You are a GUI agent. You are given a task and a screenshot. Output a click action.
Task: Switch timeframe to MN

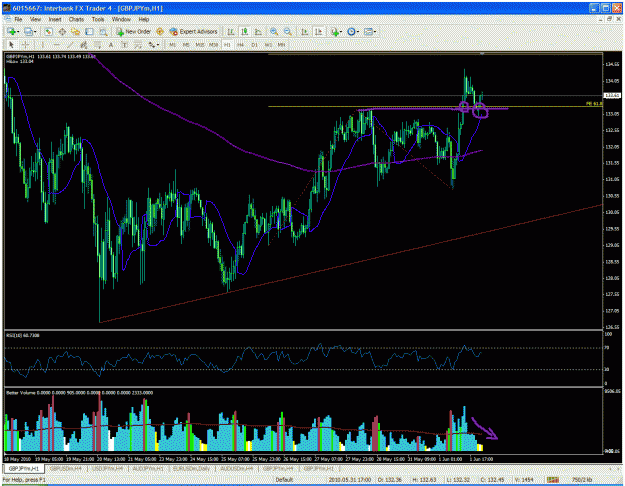tap(281, 45)
